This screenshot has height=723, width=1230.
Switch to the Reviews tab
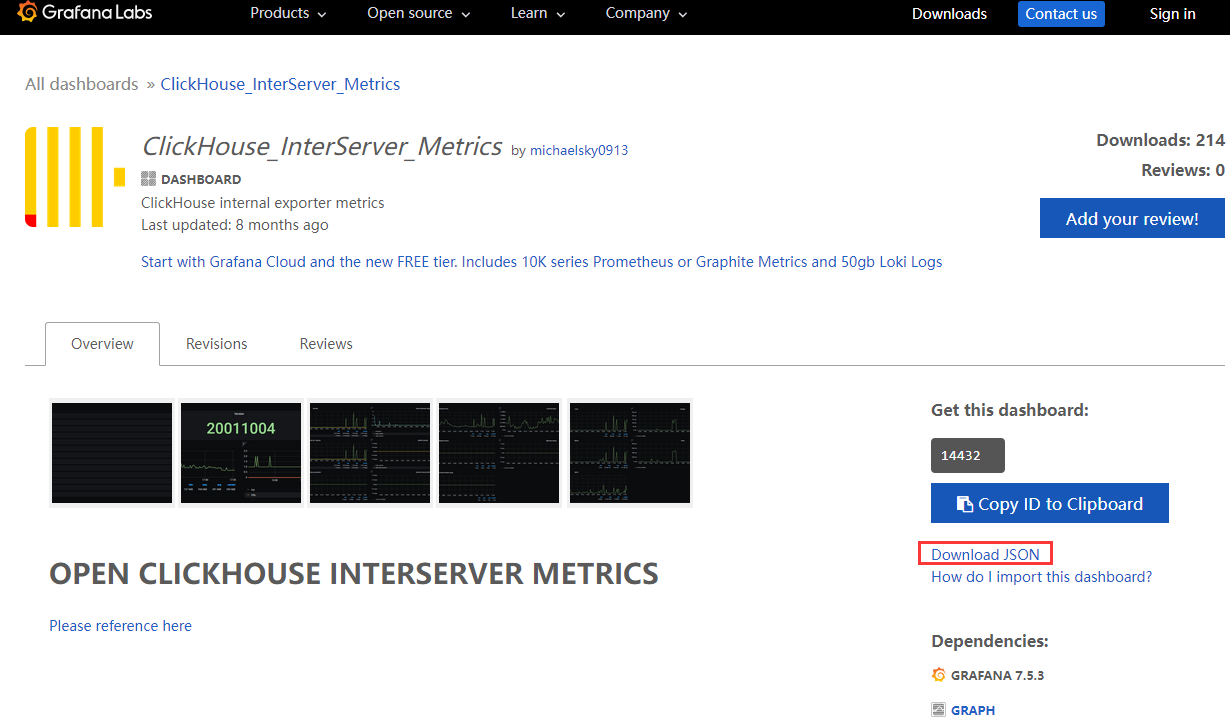click(326, 343)
